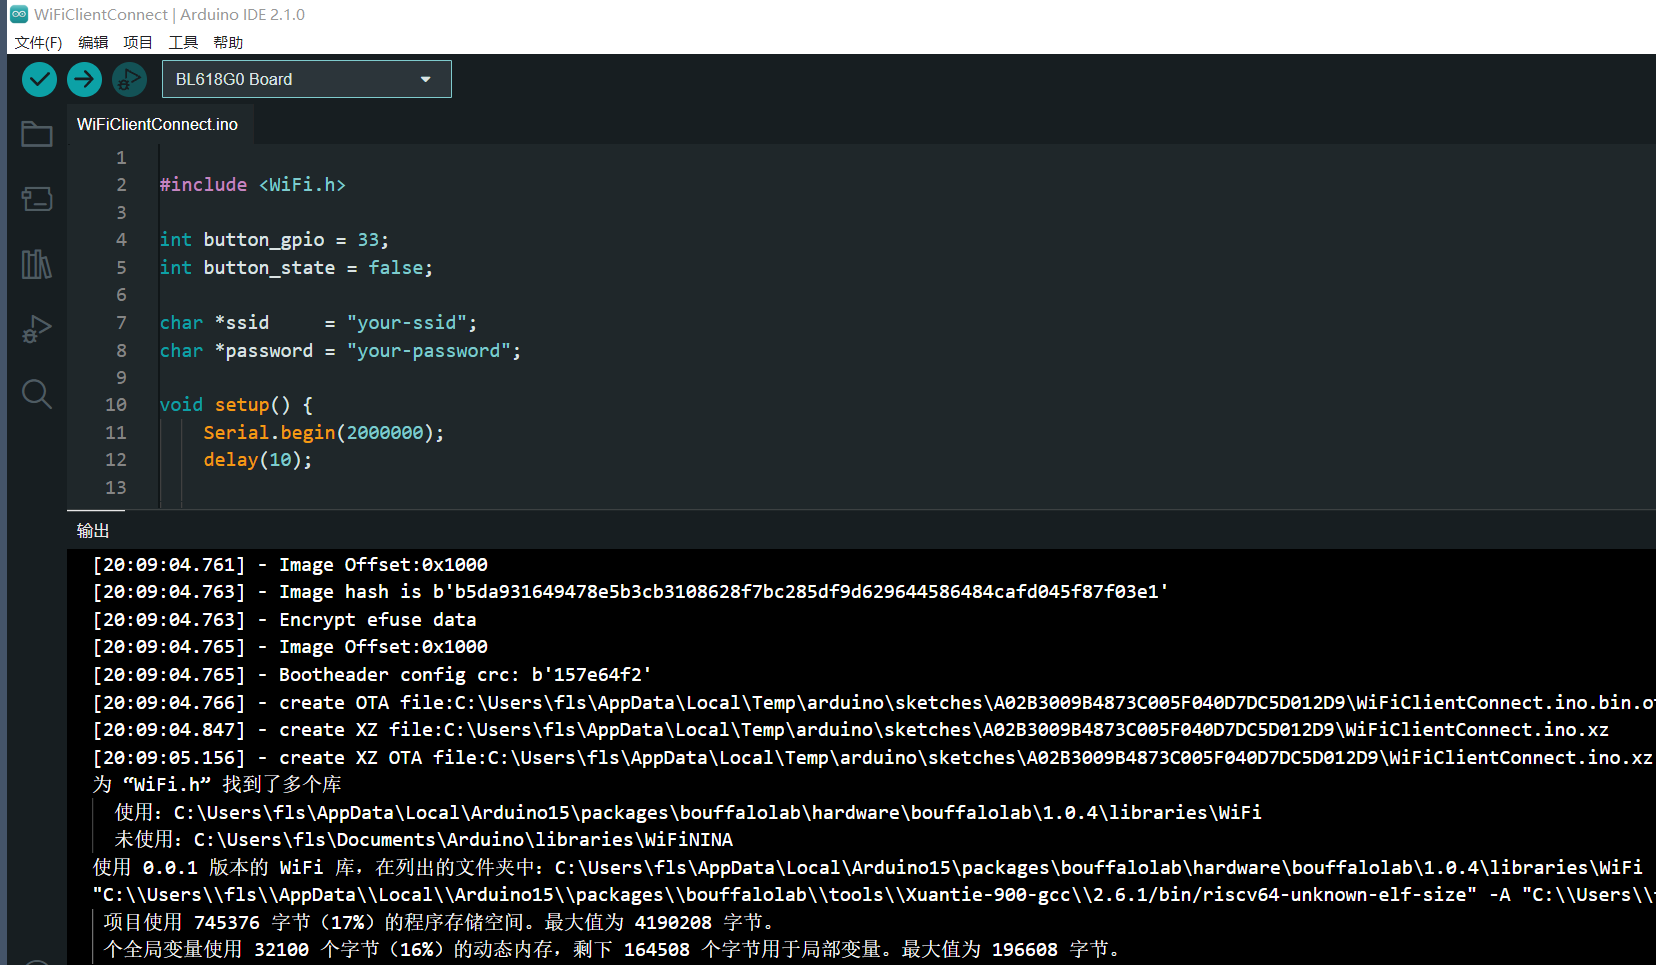1656x965 pixels.
Task: Open the Sketchbook folder sidebar icon
Action: [37, 134]
